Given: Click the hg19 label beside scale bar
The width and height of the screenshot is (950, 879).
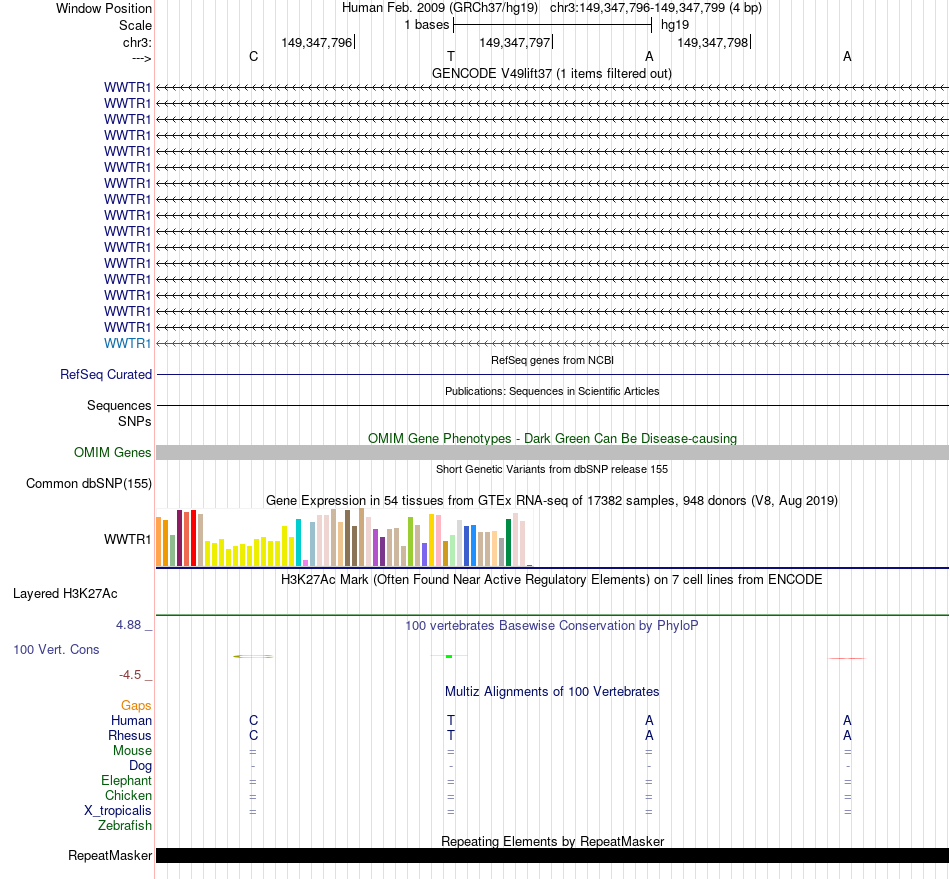Looking at the screenshot, I should [675, 25].
